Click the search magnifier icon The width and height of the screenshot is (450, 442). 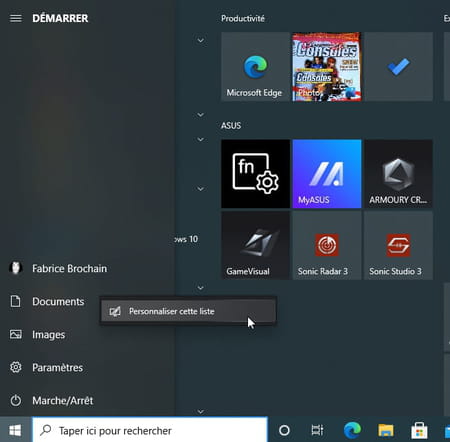click(x=46, y=430)
